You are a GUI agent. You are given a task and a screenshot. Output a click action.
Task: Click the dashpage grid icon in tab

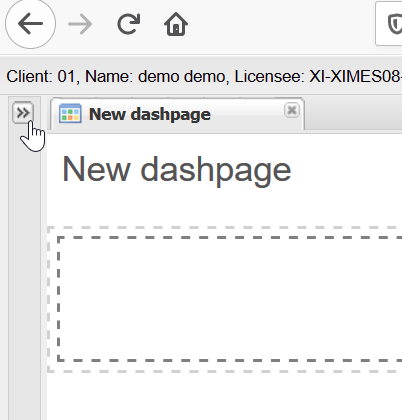[x=70, y=113]
